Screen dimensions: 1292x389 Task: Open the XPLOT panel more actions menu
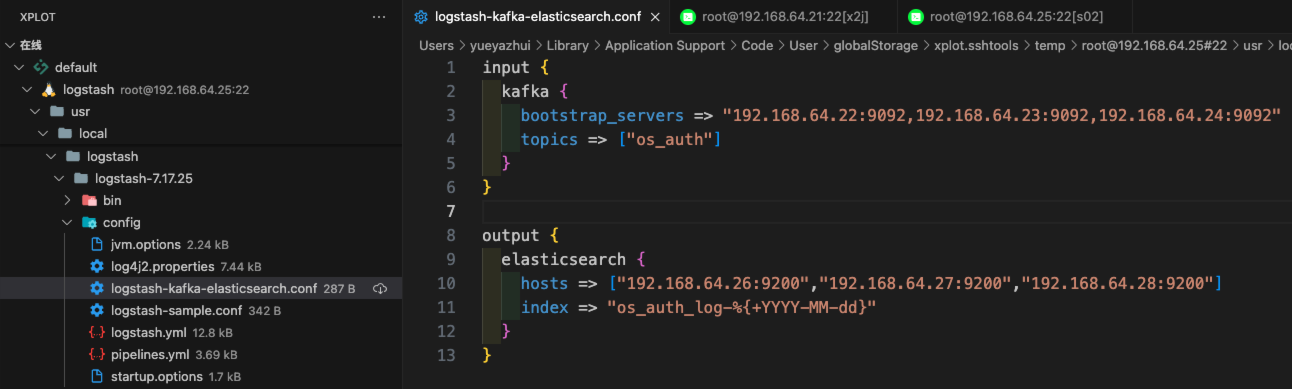[378, 17]
